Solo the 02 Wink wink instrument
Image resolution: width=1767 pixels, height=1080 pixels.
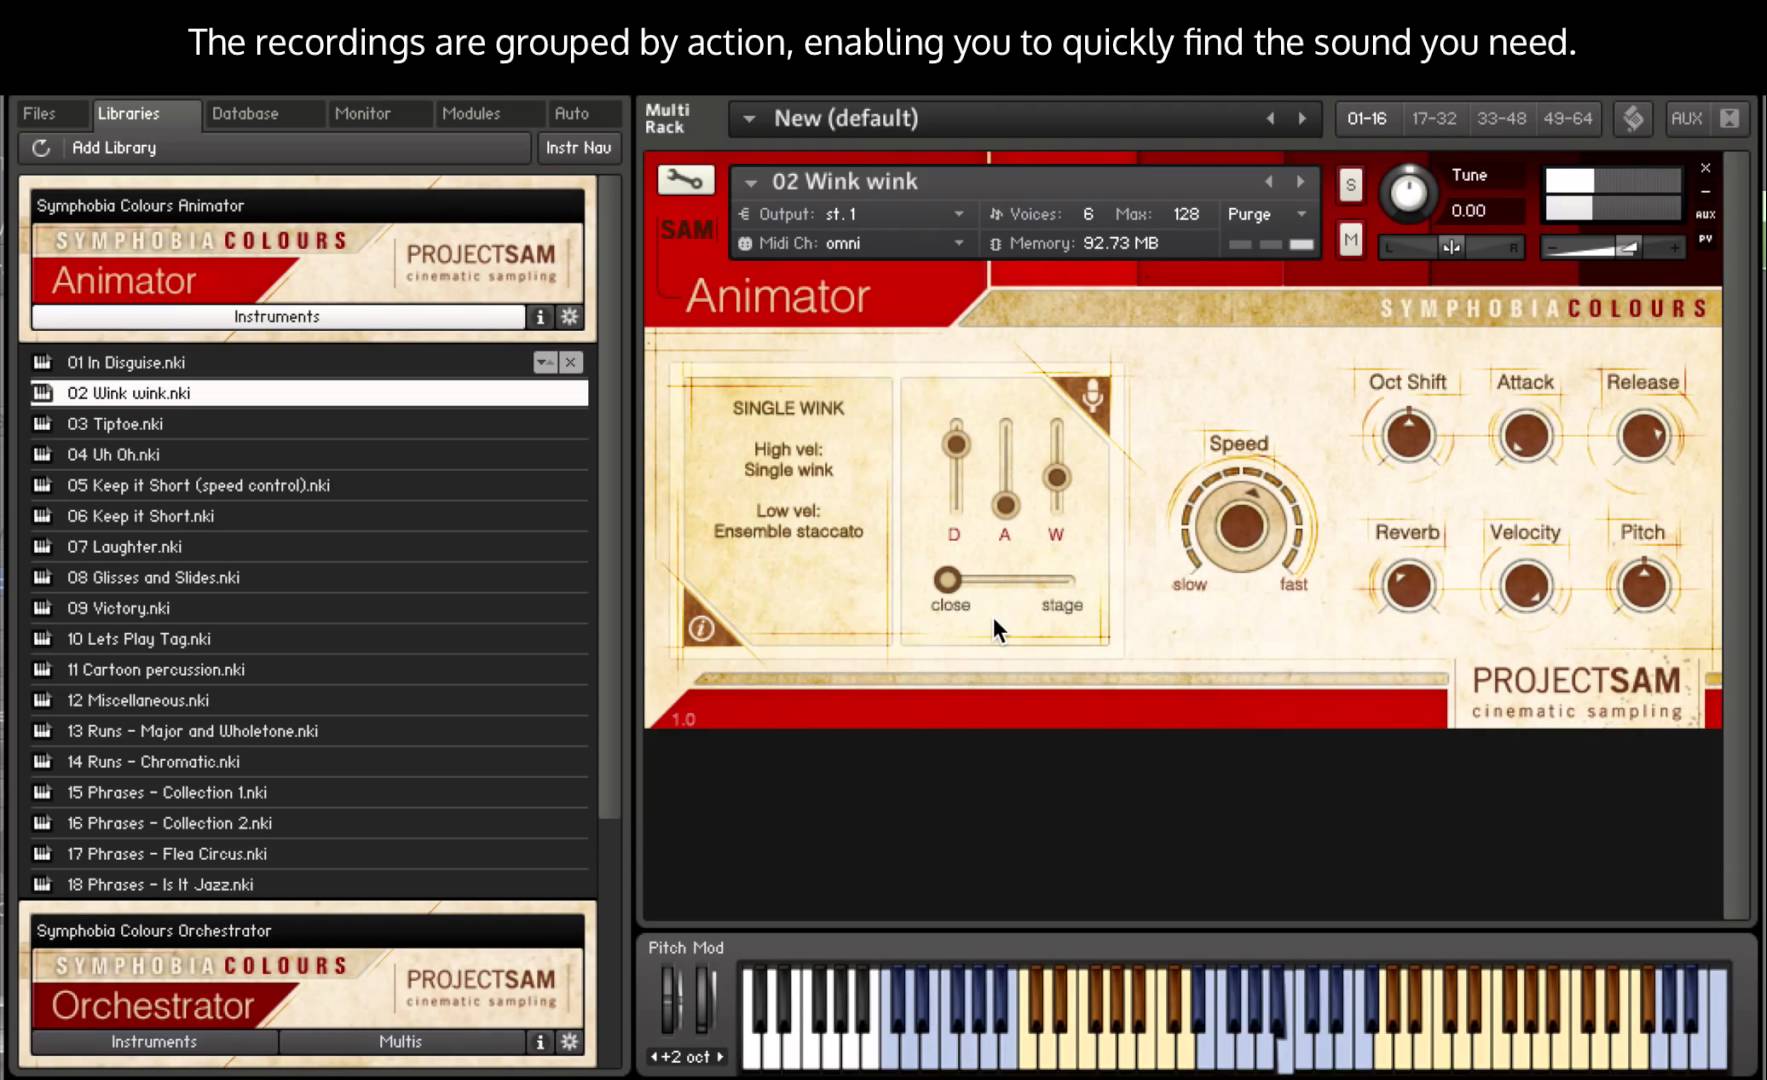[x=1351, y=185]
